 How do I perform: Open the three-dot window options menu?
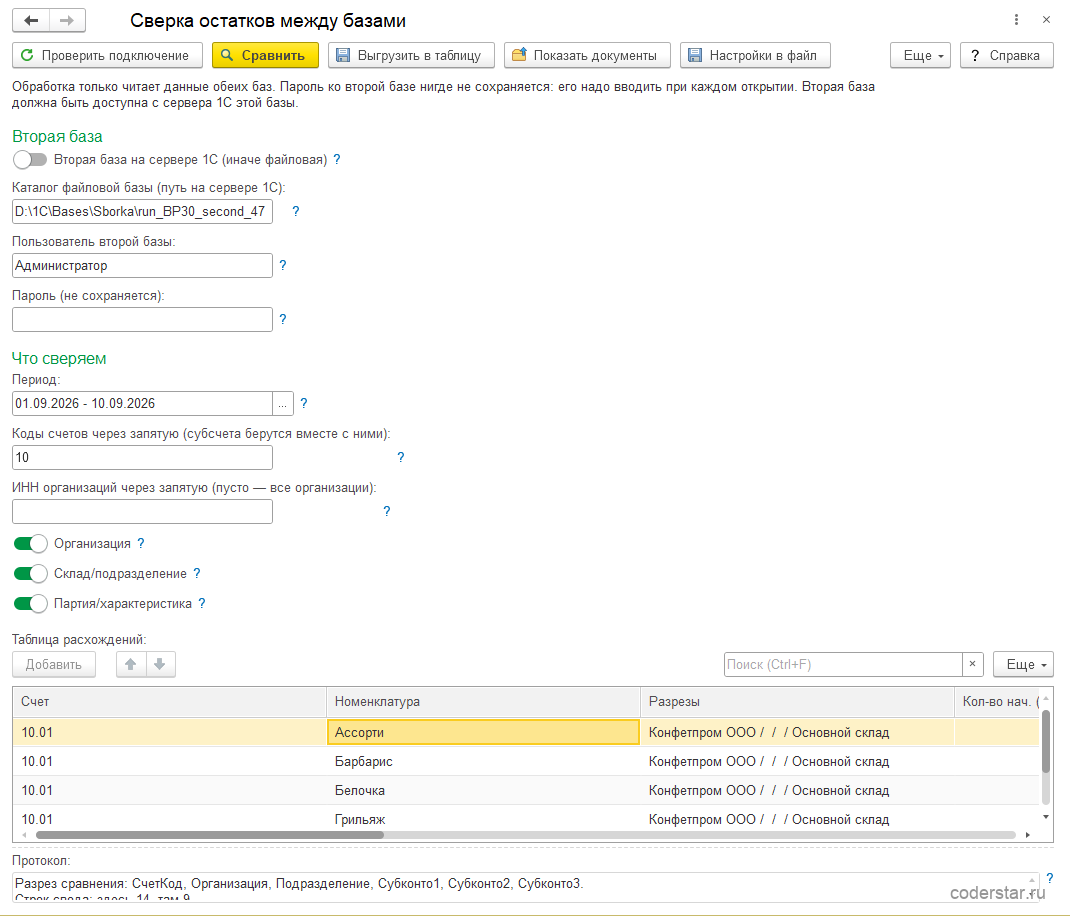pos(1016,20)
